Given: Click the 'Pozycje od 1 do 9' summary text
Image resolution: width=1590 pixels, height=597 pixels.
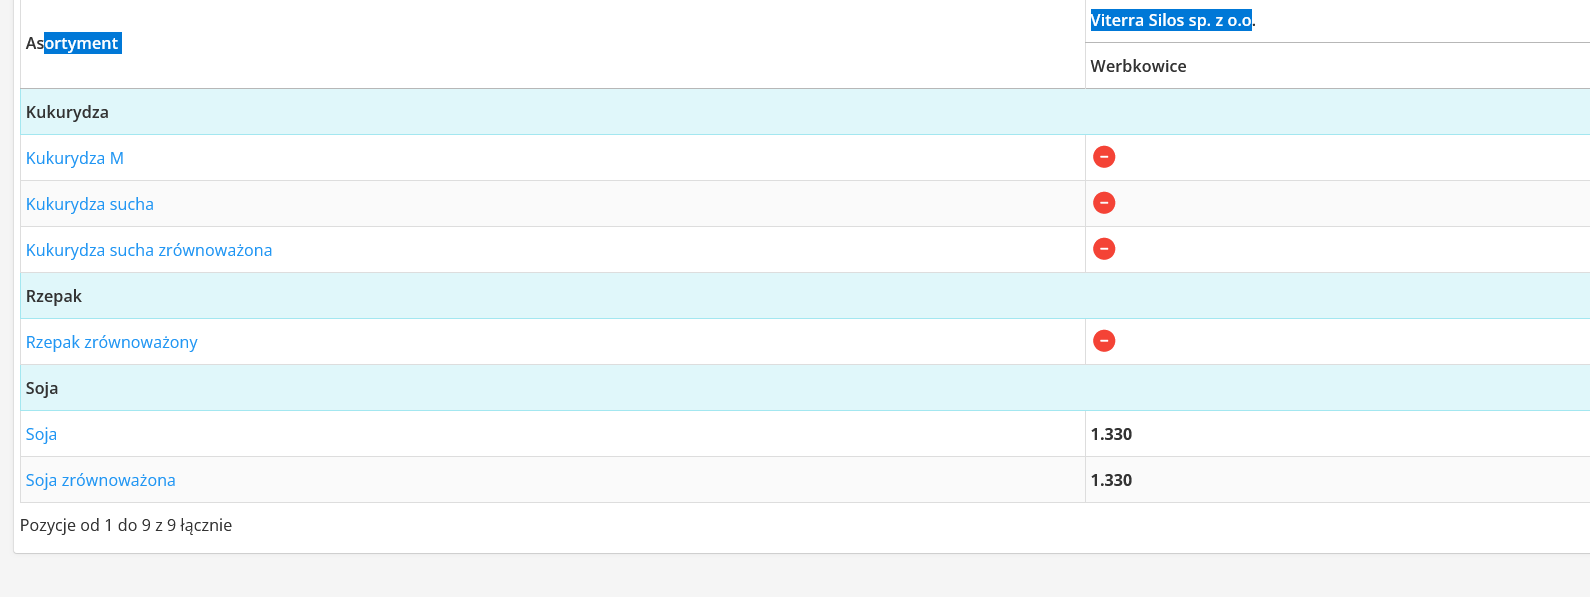Looking at the screenshot, I should (126, 525).
